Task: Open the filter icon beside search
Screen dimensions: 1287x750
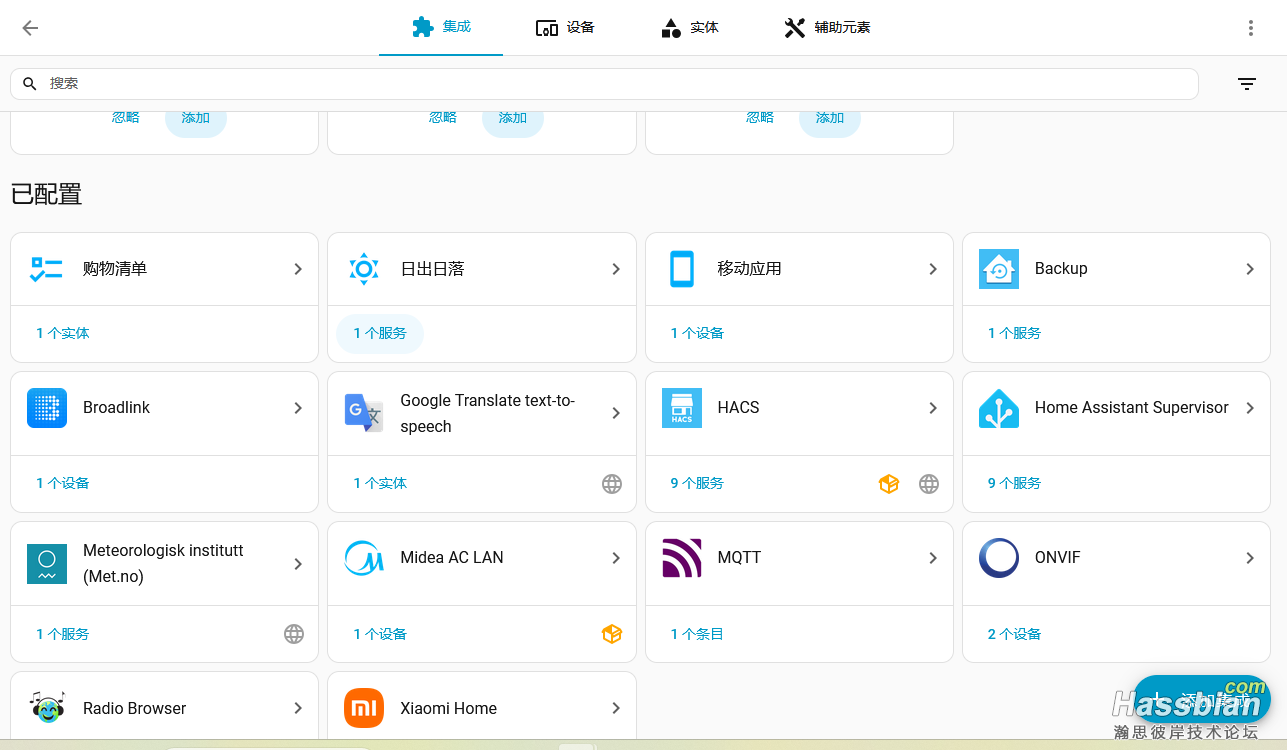Action: point(1246,84)
